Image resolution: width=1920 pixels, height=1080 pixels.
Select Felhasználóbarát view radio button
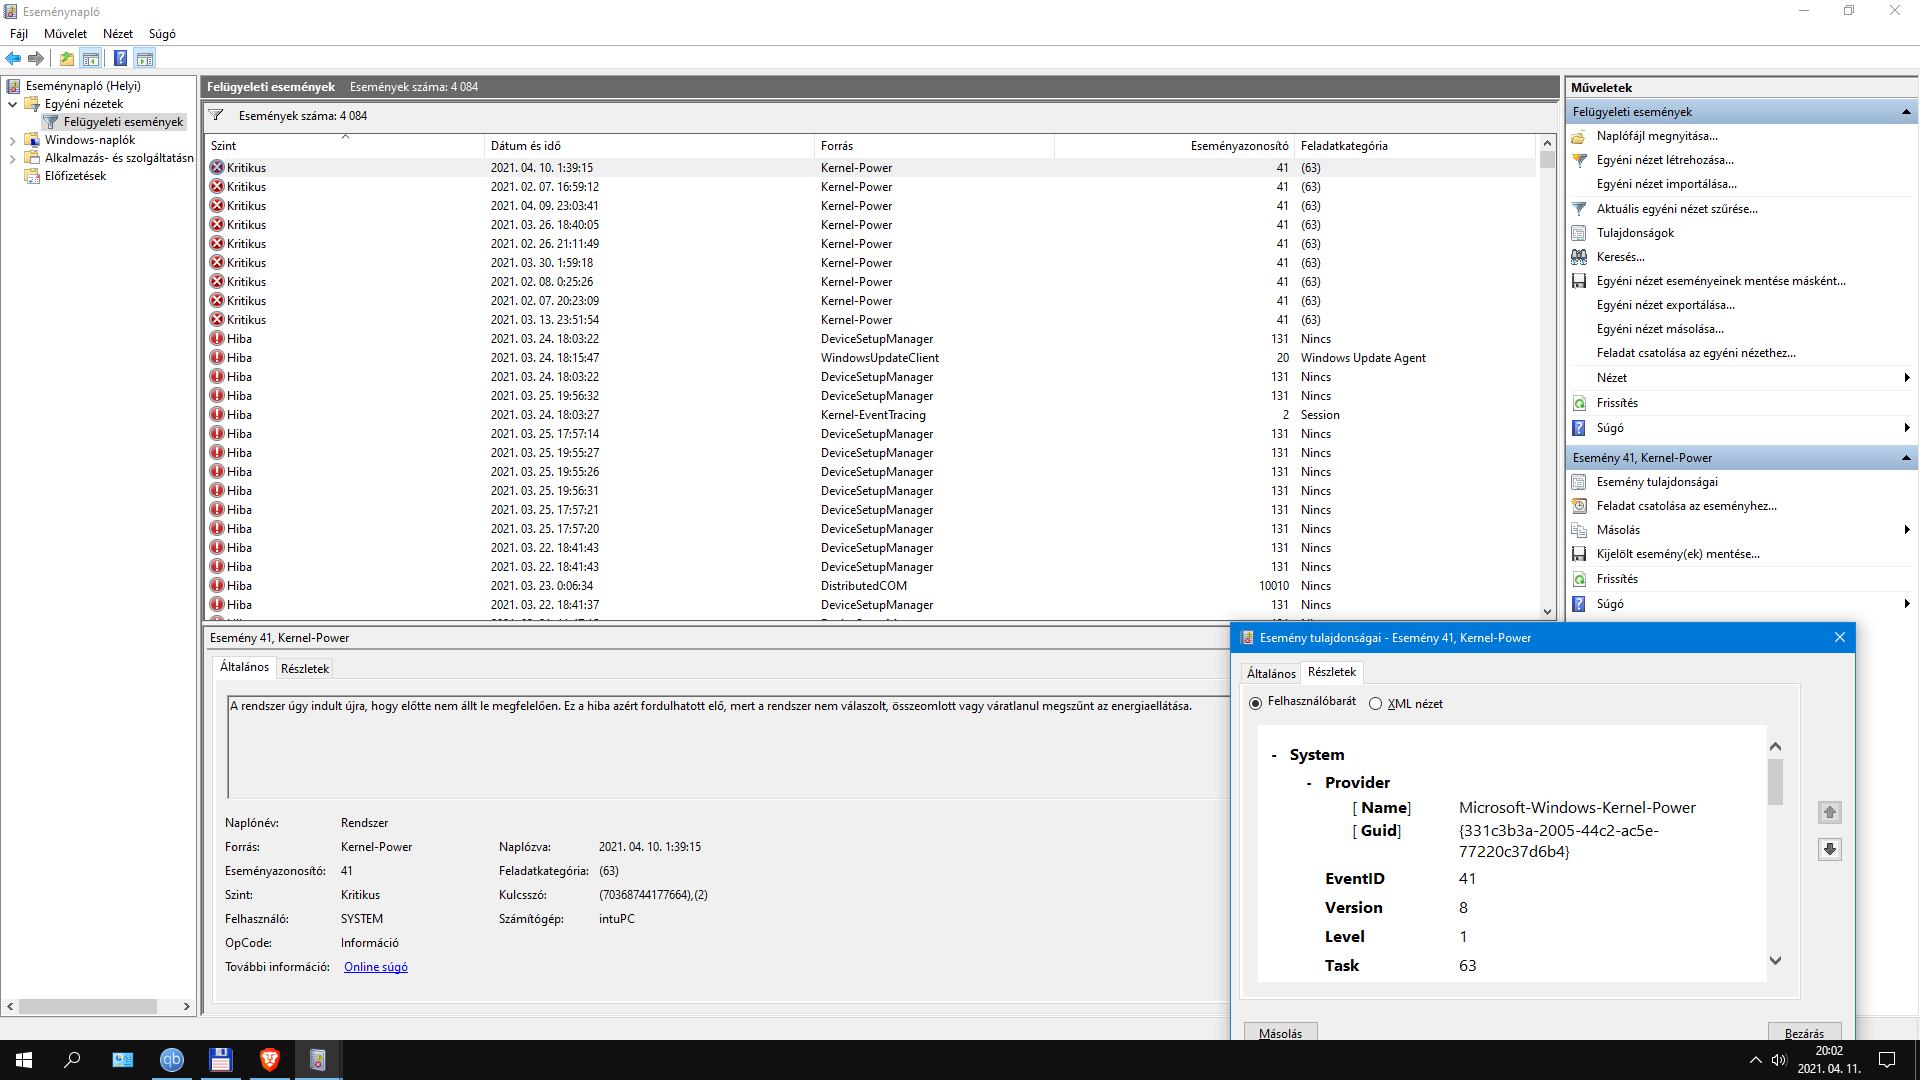[1255, 703]
